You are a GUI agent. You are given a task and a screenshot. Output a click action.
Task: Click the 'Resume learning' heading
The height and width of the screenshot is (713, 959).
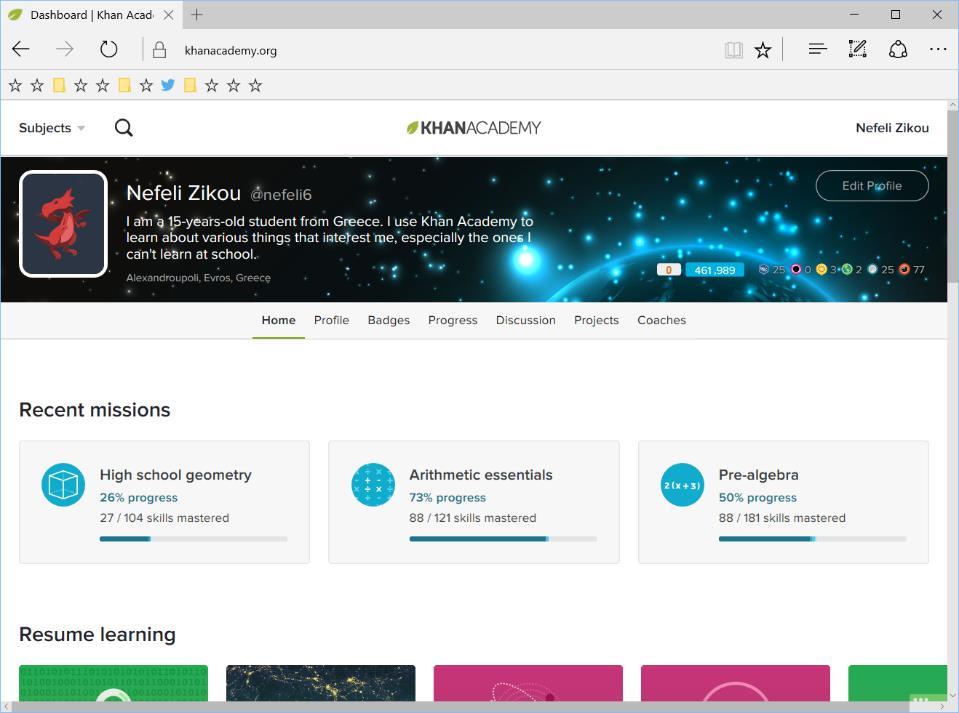[97, 635]
